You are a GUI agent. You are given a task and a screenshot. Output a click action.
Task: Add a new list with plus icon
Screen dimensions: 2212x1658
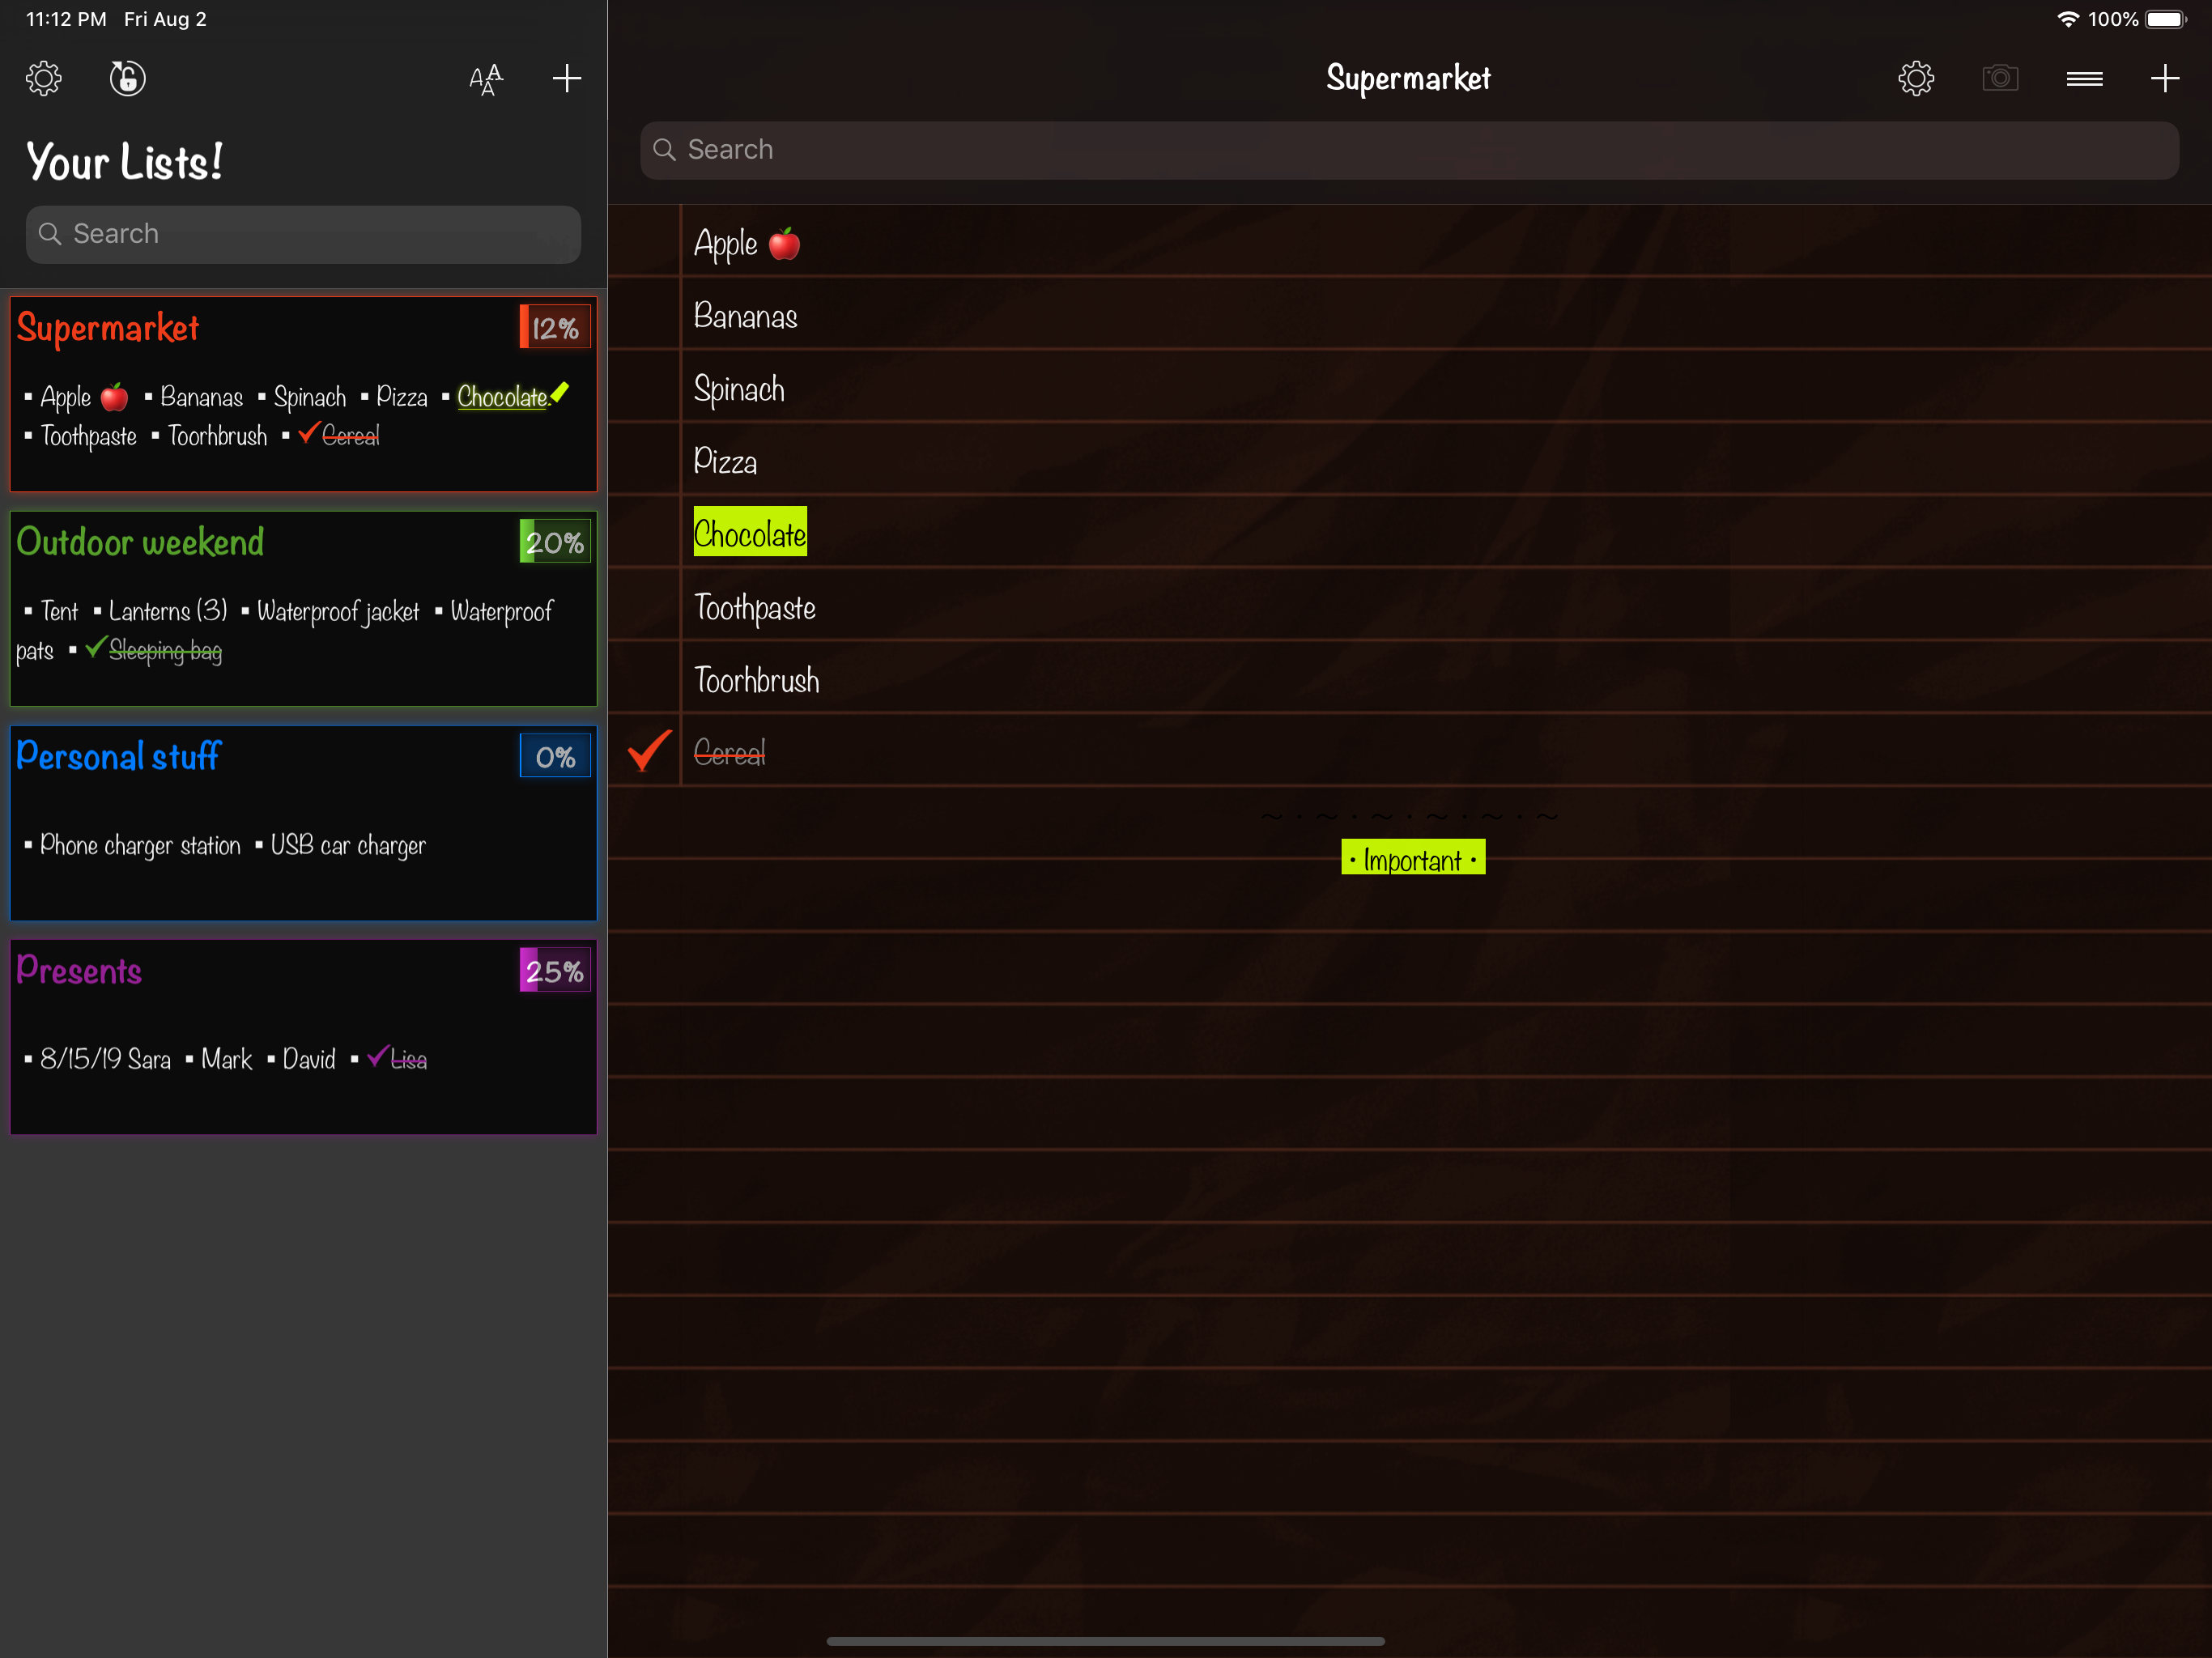click(x=566, y=78)
